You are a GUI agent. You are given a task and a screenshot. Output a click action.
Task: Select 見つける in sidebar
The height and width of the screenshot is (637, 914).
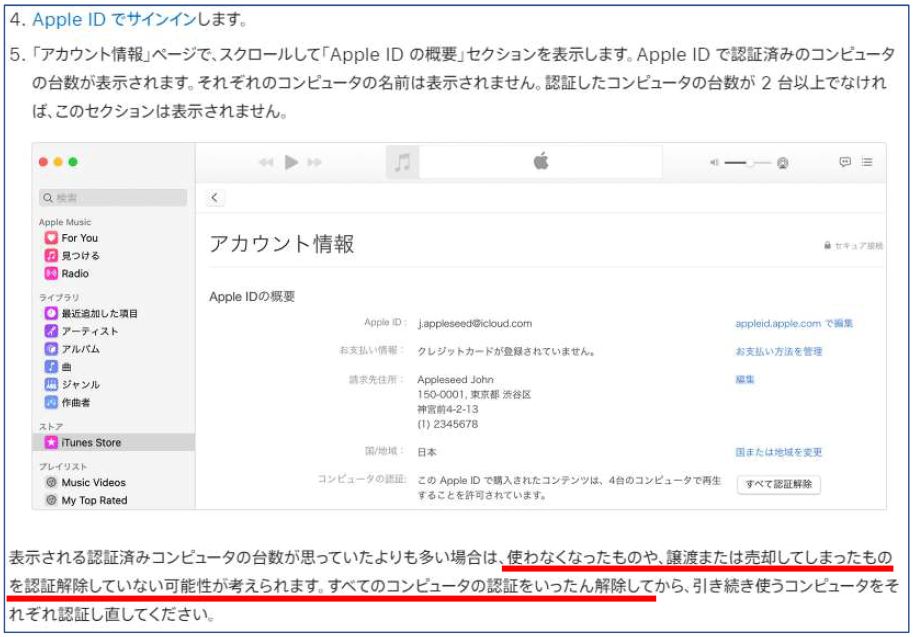pyautogui.click(x=80, y=255)
